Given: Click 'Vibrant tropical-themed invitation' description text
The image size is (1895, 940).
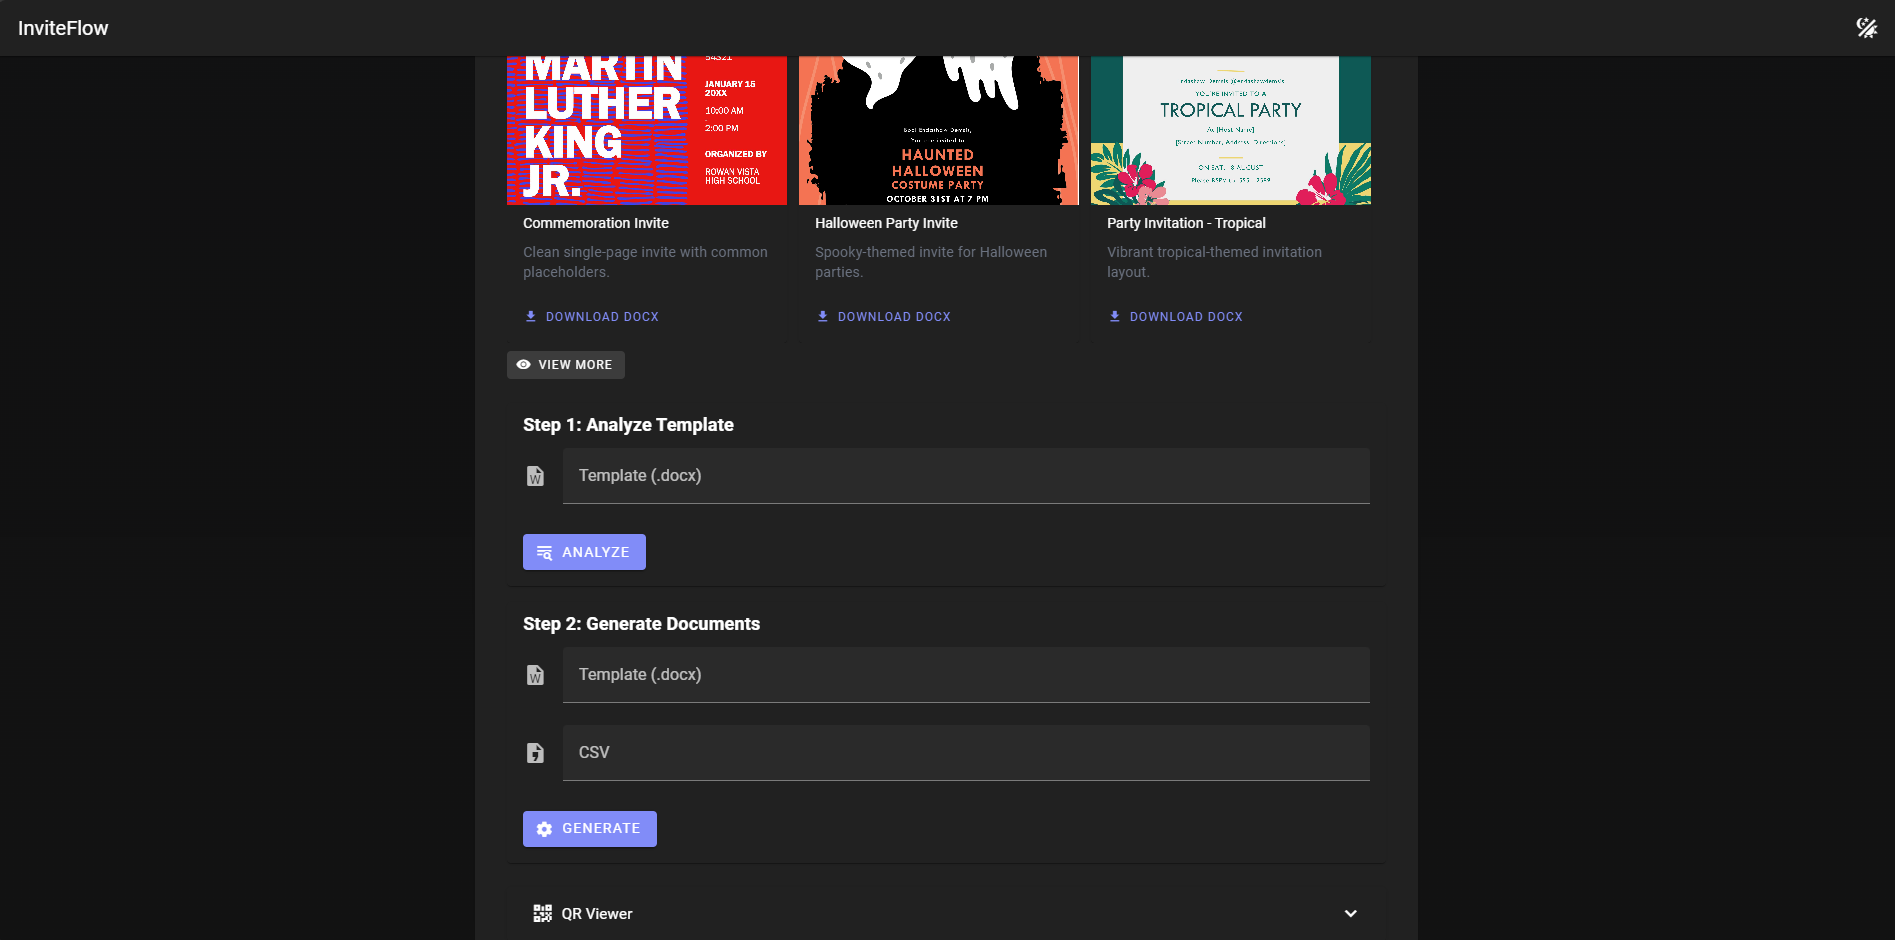Looking at the screenshot, I should [1214, 262].
